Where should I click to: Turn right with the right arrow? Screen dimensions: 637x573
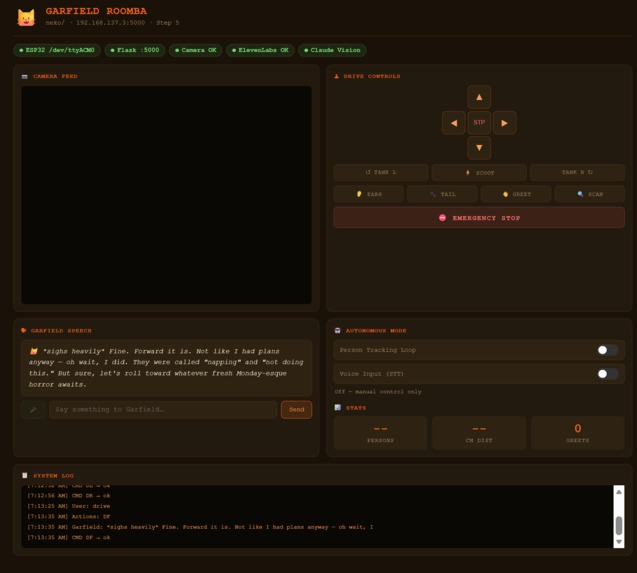coord(504,123)
